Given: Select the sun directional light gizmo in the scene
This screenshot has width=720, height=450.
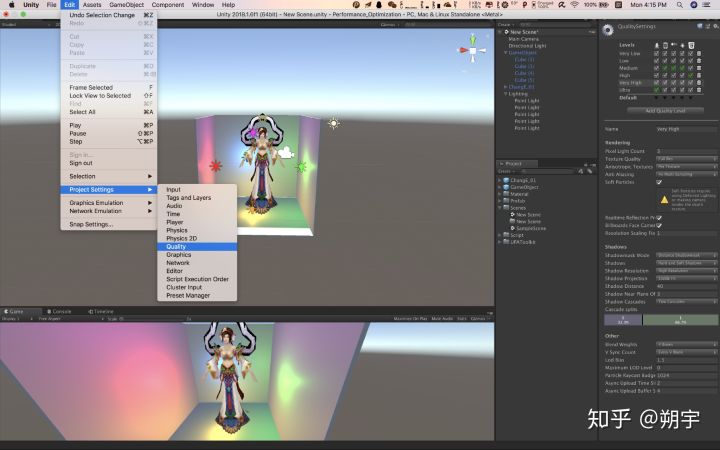Looking at the screenshot, I should pyautogui.click(x=334, y=123).
